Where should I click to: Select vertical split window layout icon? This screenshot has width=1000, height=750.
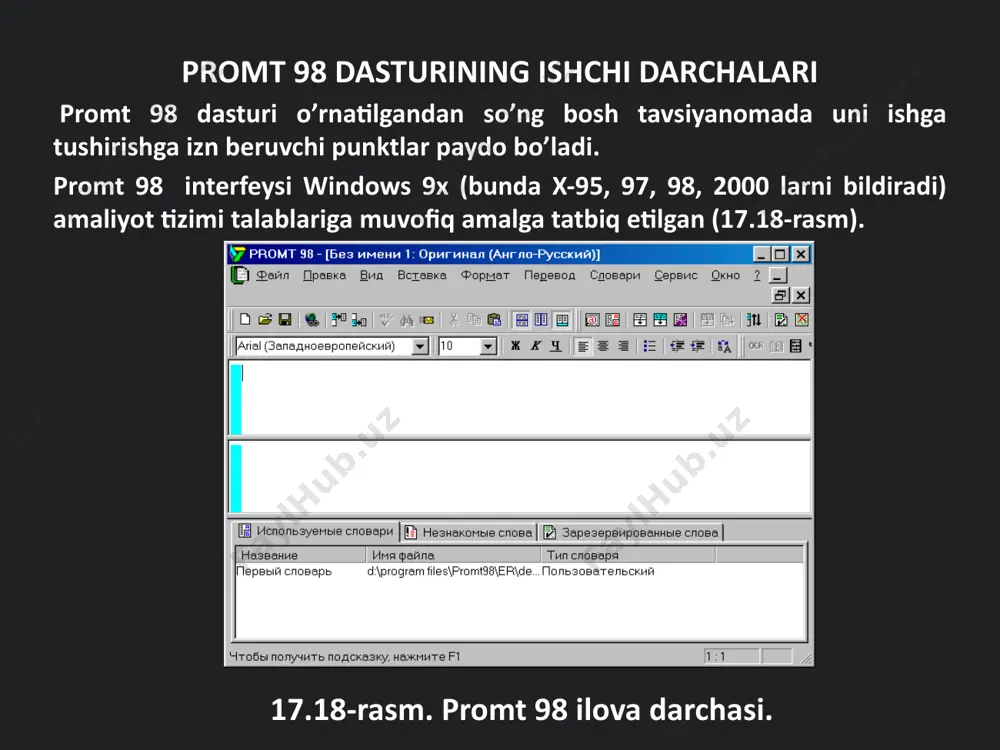tap(541, 320)
